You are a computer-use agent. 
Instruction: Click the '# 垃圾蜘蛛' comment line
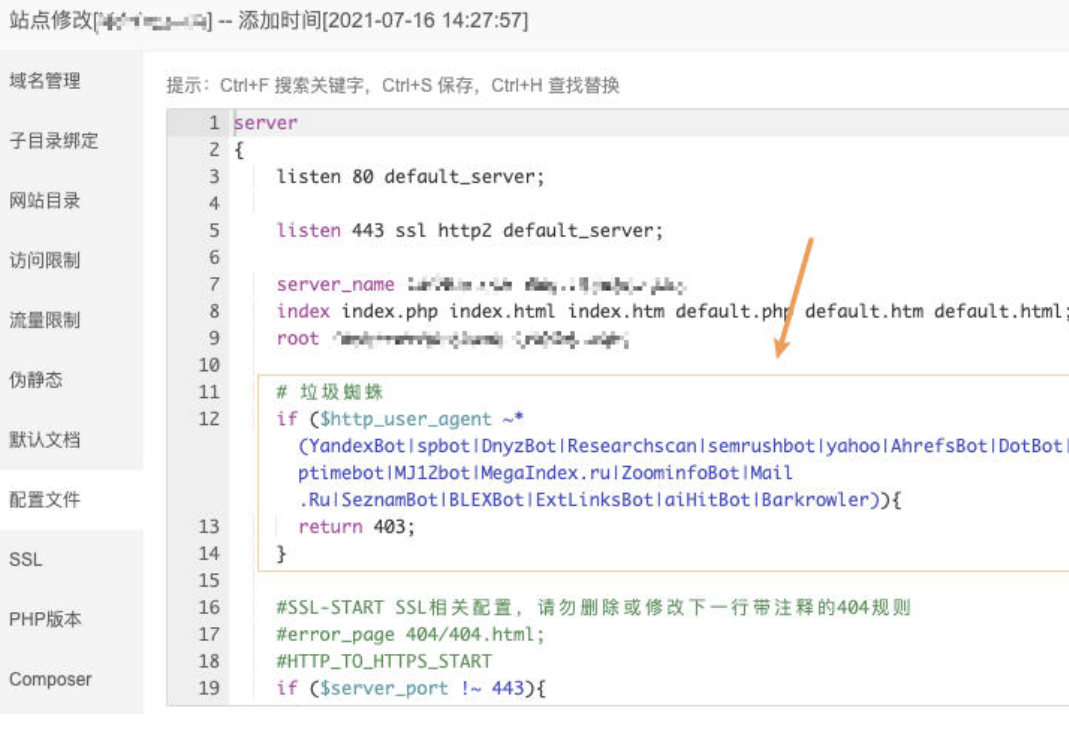click(330, 392)
